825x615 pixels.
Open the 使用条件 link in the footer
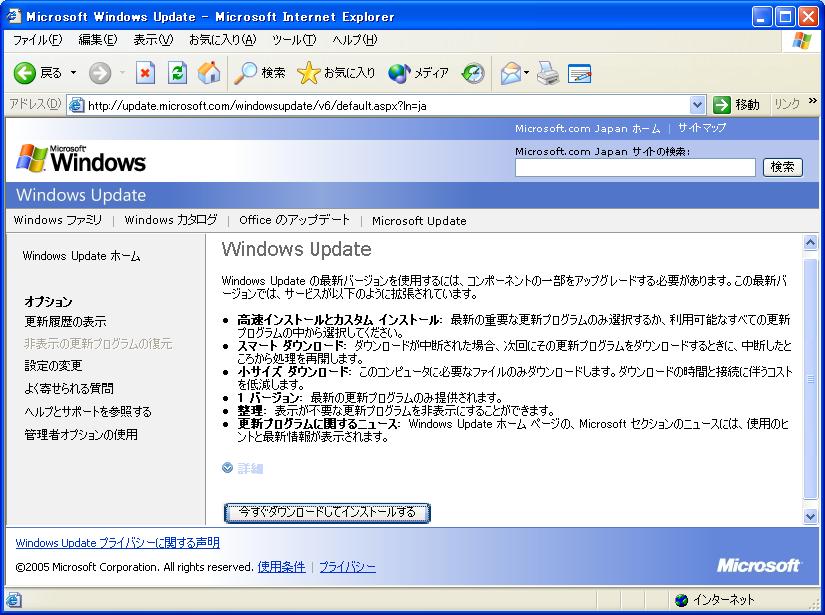tap(281, 567)
